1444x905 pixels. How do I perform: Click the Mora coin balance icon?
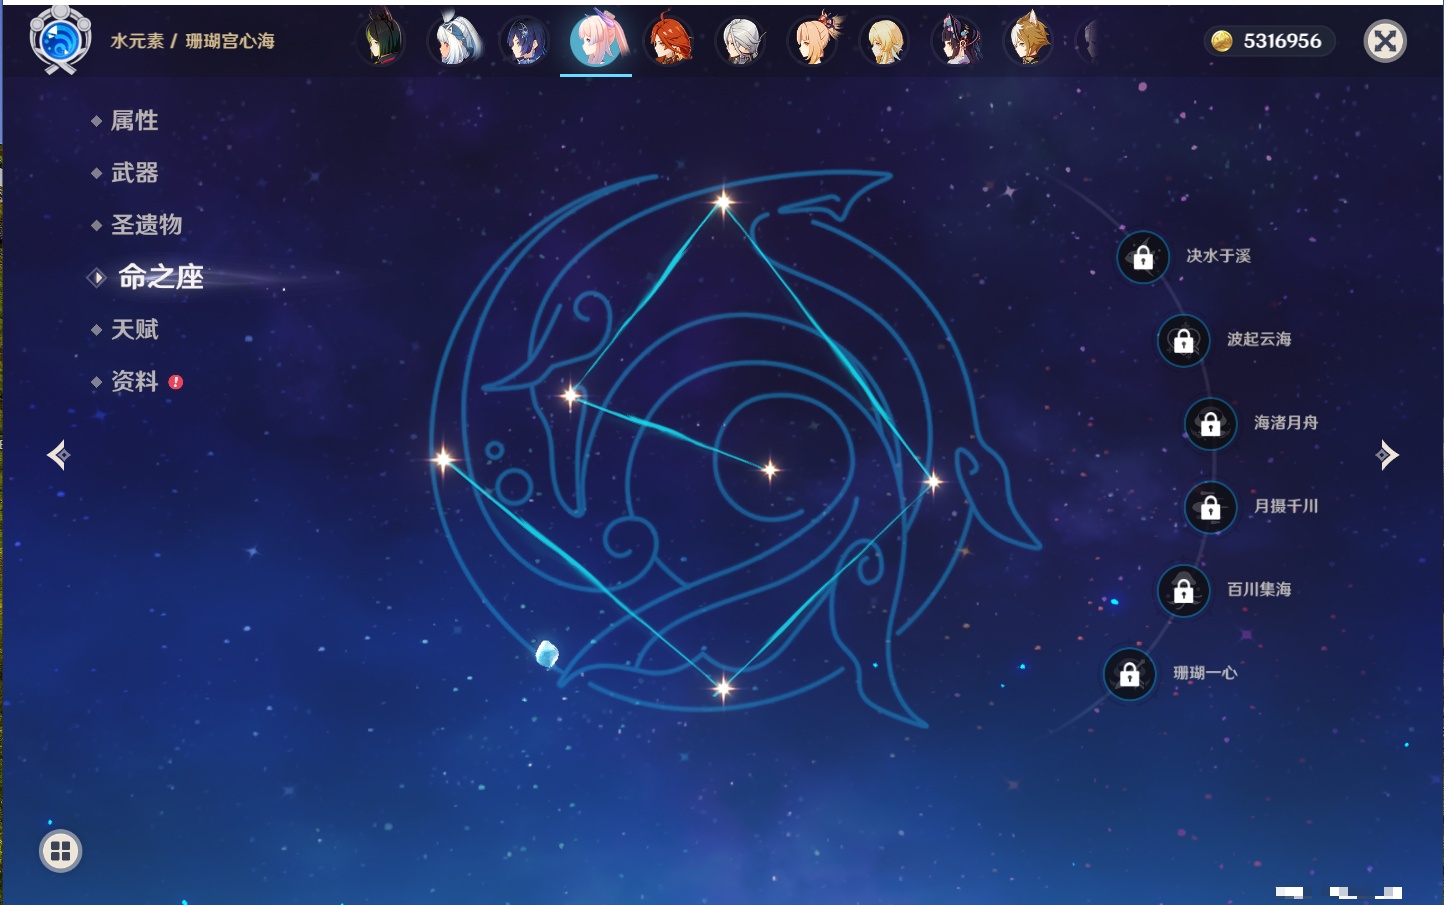1221,41
